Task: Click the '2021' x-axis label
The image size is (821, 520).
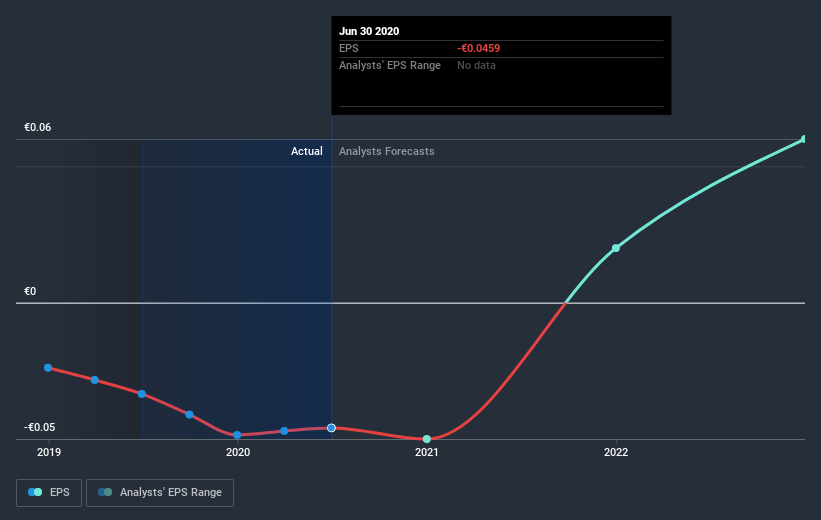Action: pyautogui.click(x=427, y=452)
